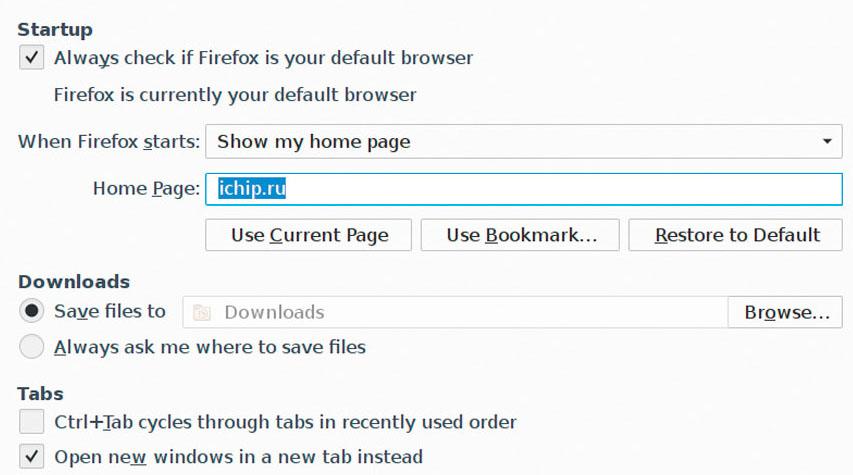Select the "Save files to" radio button
Image resolution: width=853 pixels, height=475 pixels.
(32, 311)
